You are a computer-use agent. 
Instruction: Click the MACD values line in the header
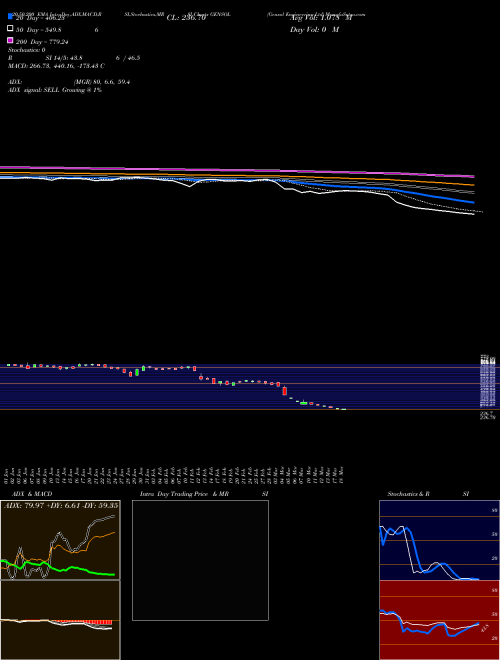coord(56,66)
